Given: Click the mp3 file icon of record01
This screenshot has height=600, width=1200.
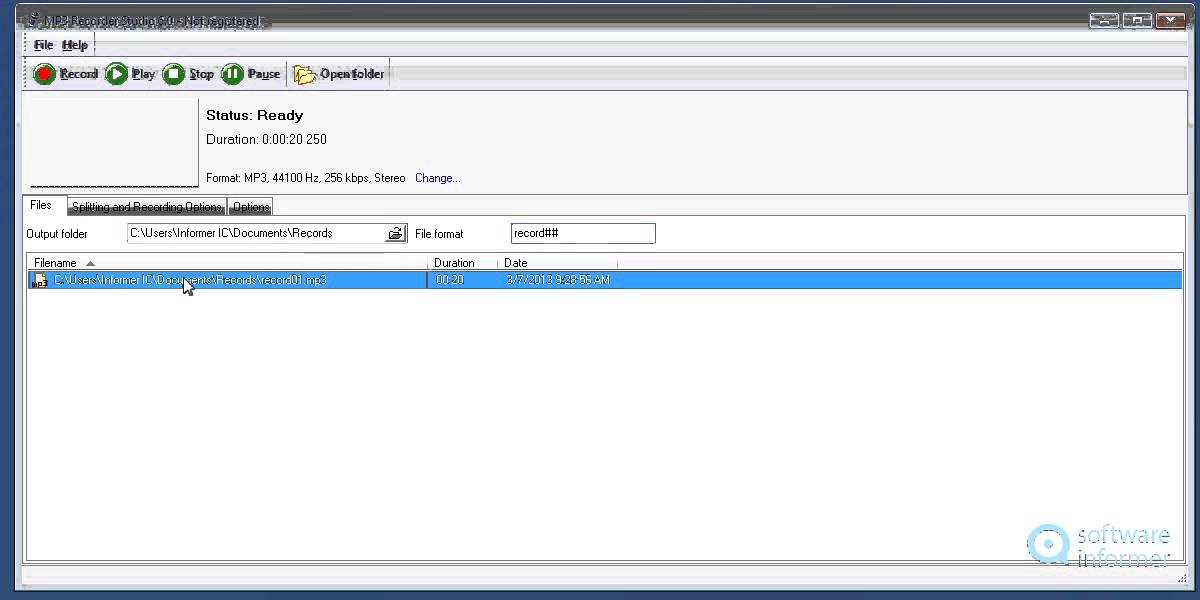Looking at the screenshot, I should [x=40, y=280].
